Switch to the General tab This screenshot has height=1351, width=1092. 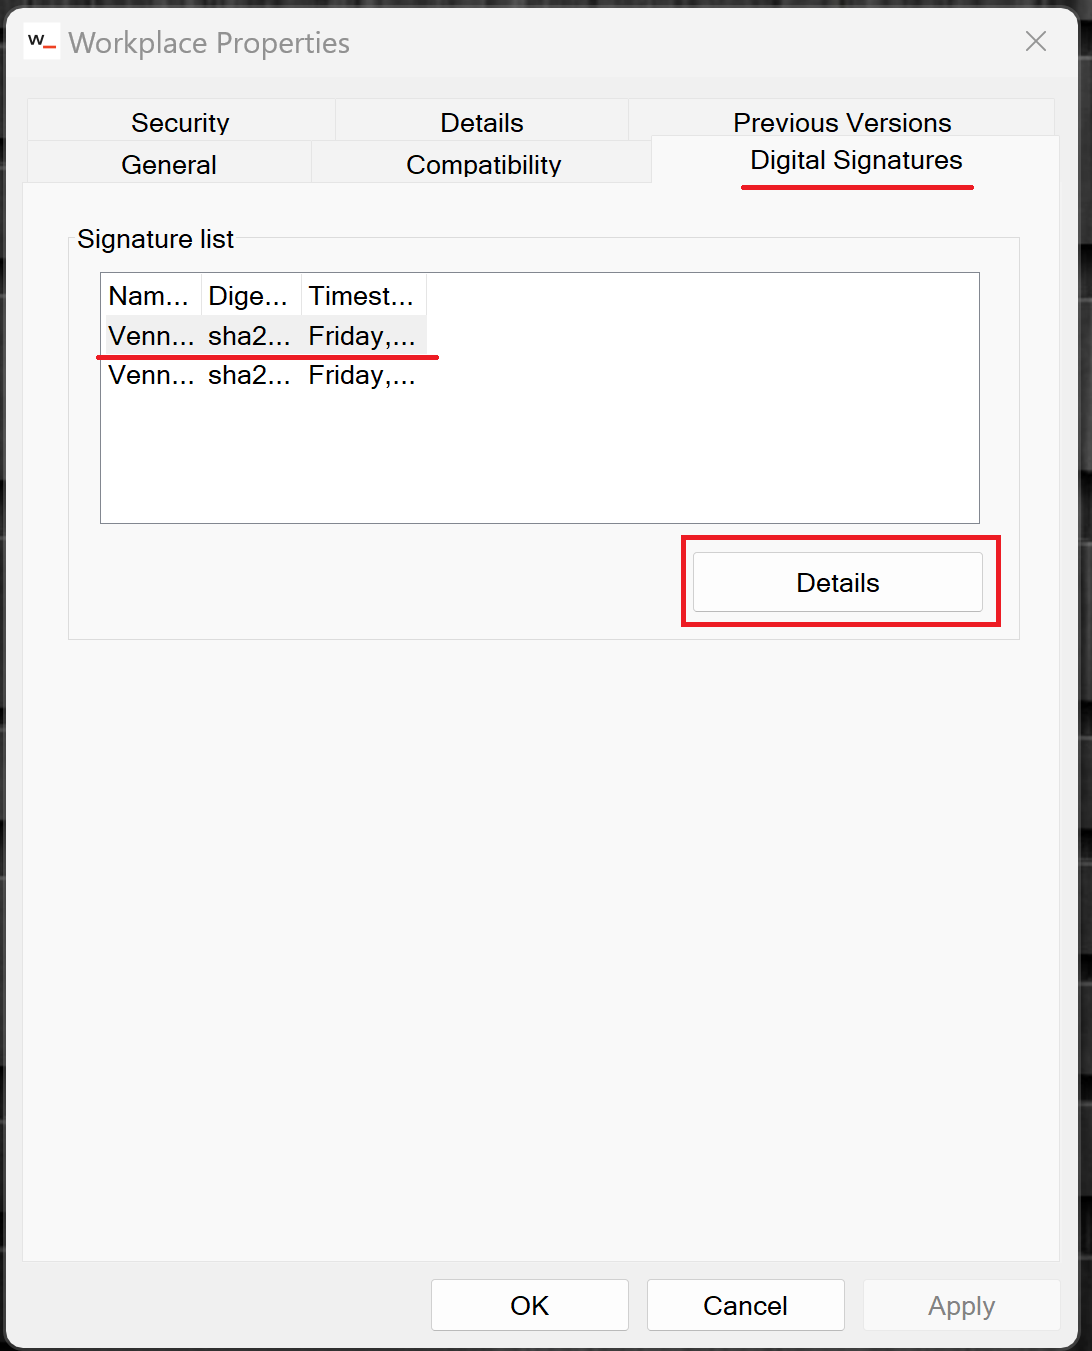pyautogui.click(x=169, y=164)
